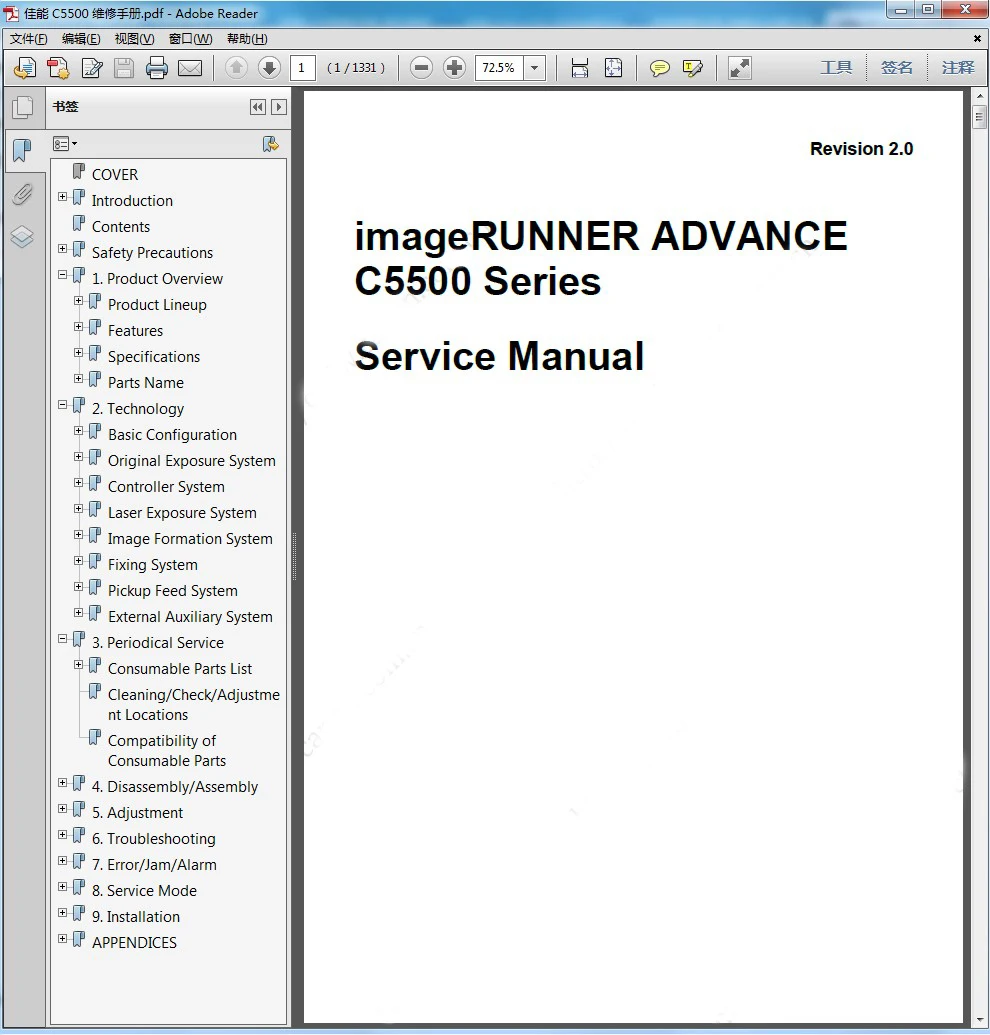
Task: Open the 工具 tools pane
Action: pos(836,67)
